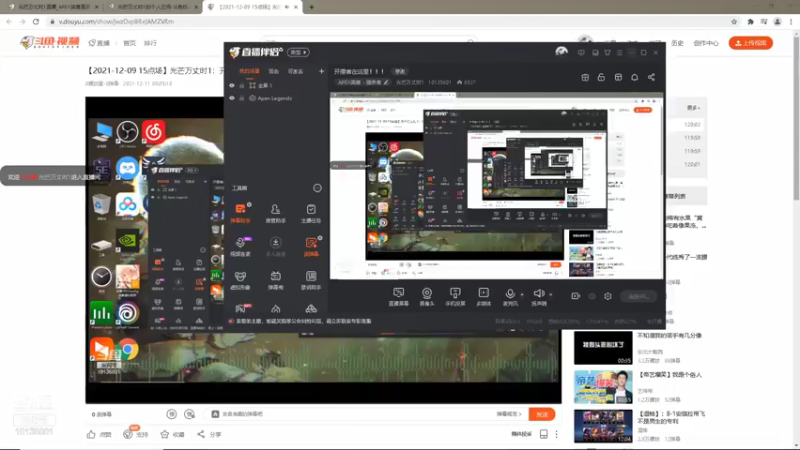Click the unlock padlock icon above preview
This screenshot has height=450, width=800.
point(601,77)
